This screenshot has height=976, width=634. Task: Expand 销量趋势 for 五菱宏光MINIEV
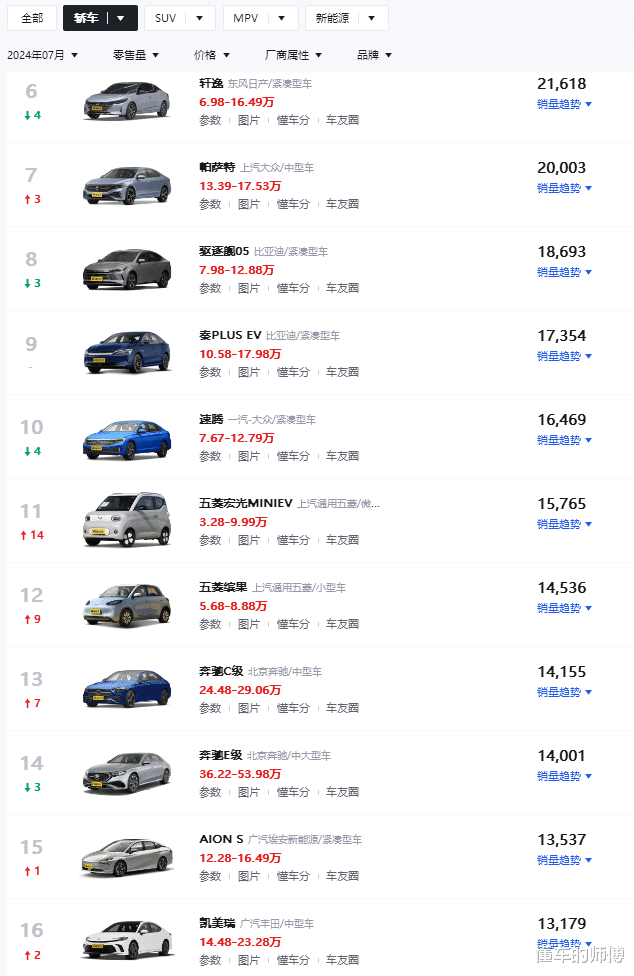click(x=564, y=524)
